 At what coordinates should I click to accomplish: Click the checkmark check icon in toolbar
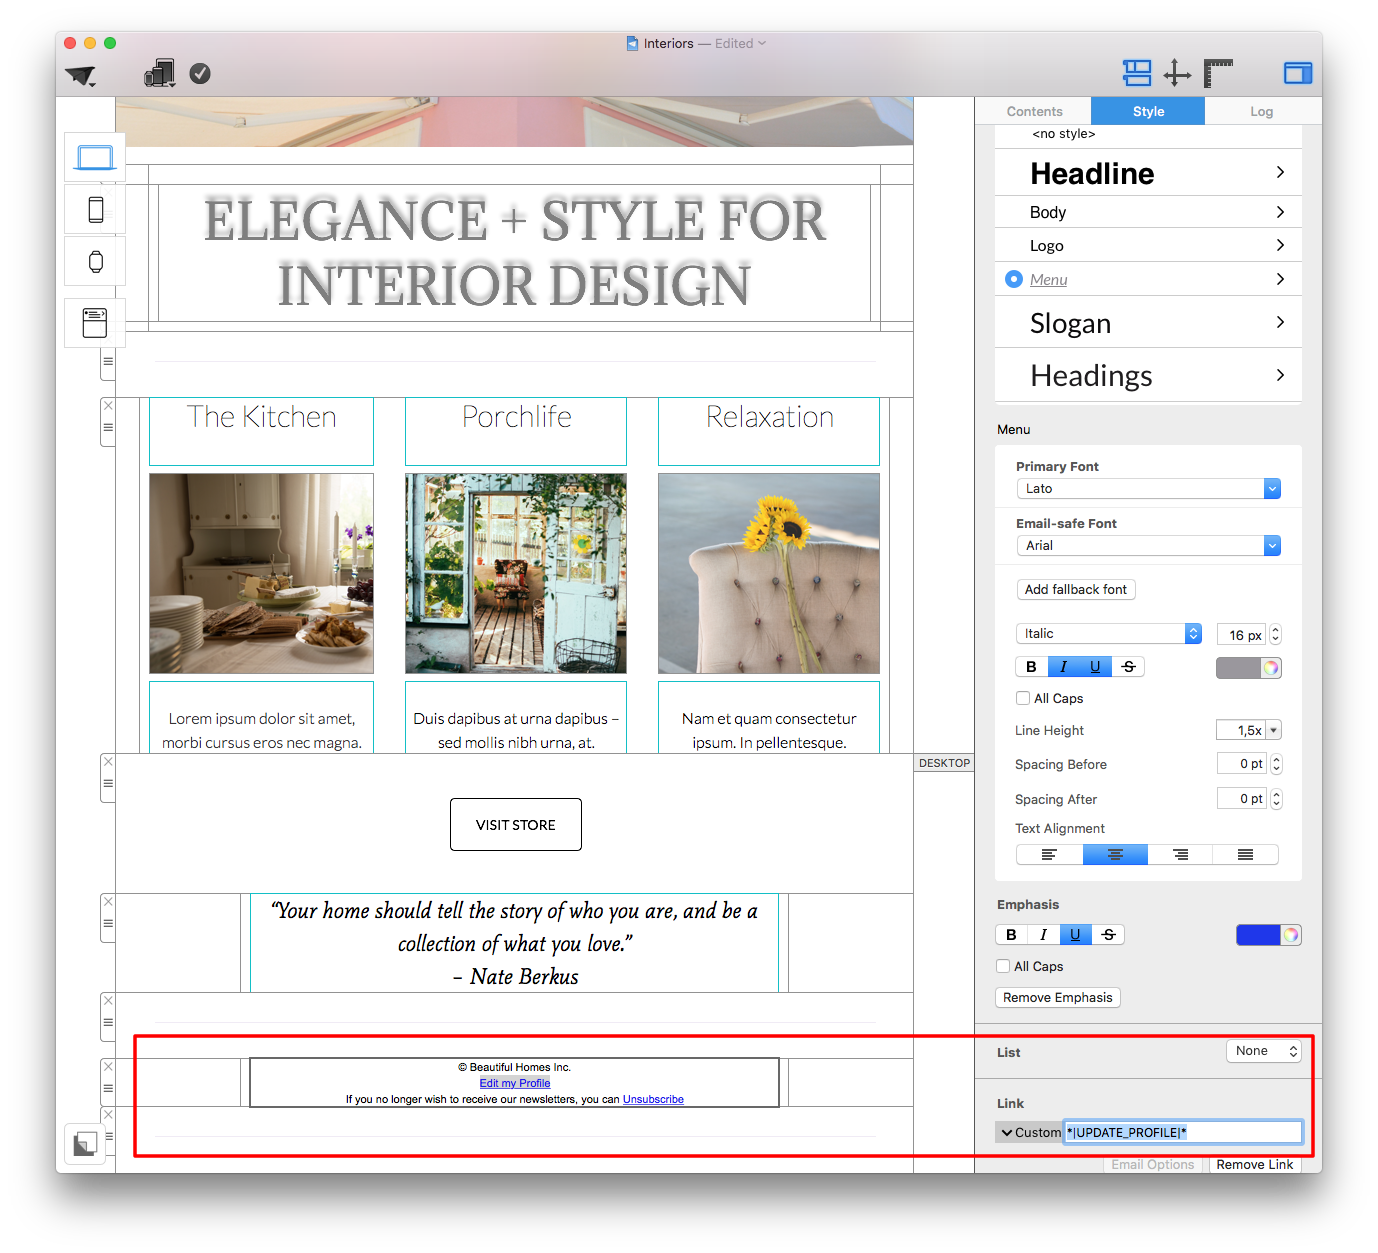point(200,73)
